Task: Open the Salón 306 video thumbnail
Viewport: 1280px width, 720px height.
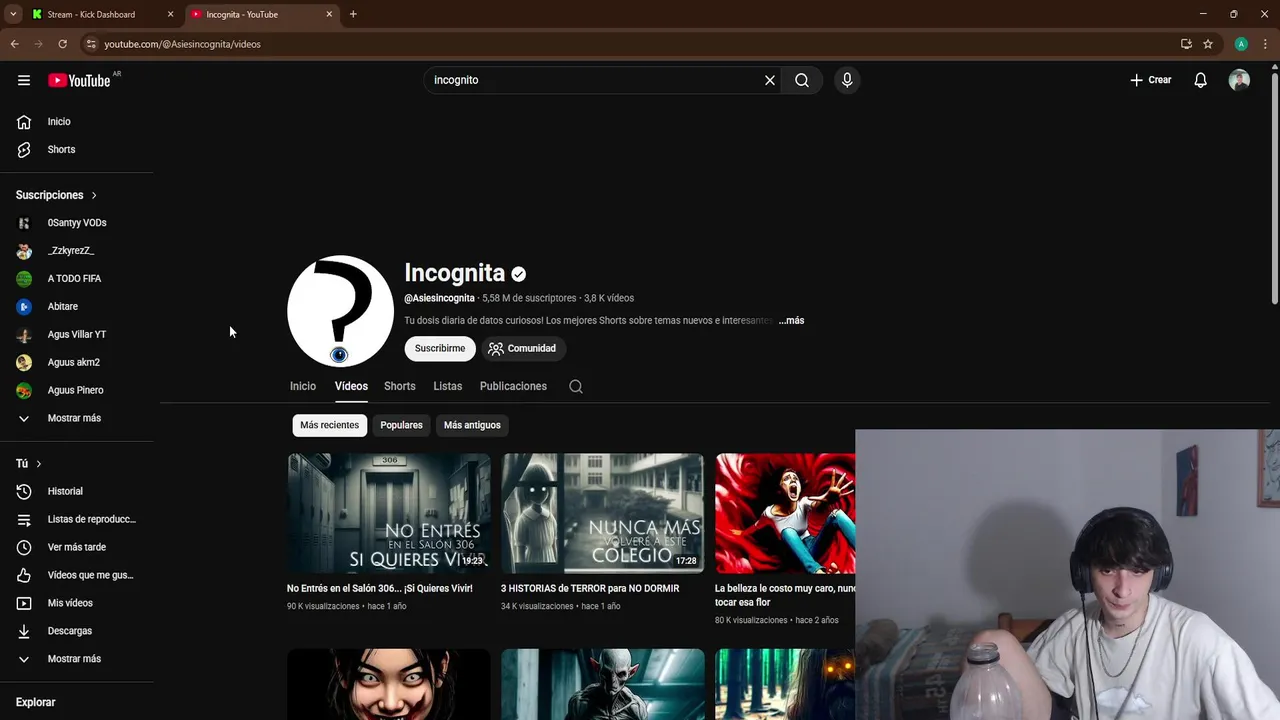Action: [x=389, y=514]
